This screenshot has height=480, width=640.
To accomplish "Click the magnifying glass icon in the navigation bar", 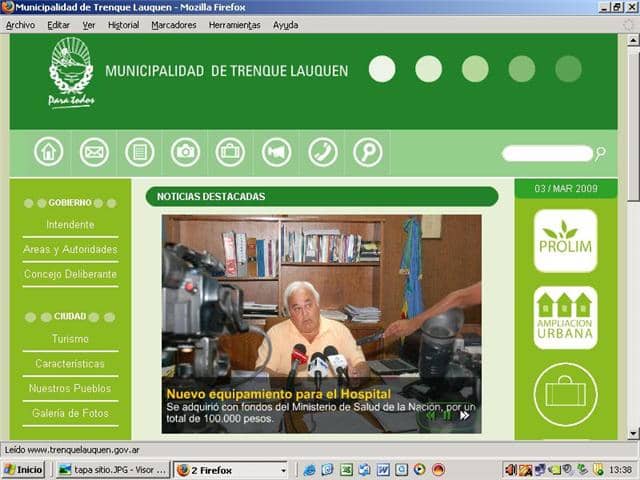I will tap(367, 152).
